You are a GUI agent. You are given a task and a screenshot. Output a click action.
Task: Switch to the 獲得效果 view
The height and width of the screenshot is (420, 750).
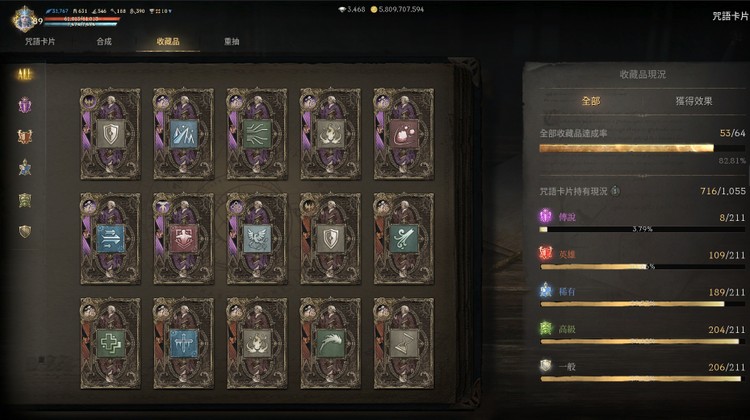(694, 101)
